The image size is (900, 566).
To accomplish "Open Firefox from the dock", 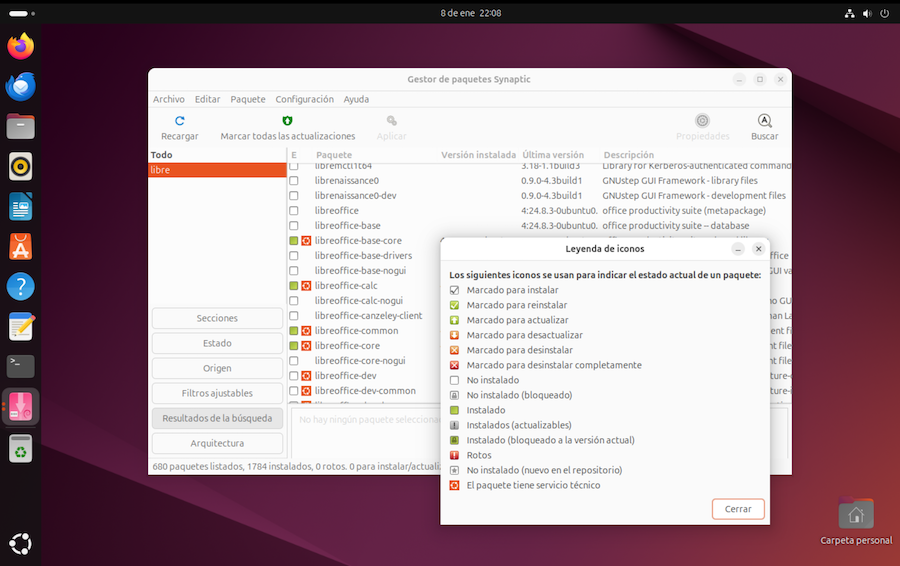I will pyautogui.click(x=21, y=46).
